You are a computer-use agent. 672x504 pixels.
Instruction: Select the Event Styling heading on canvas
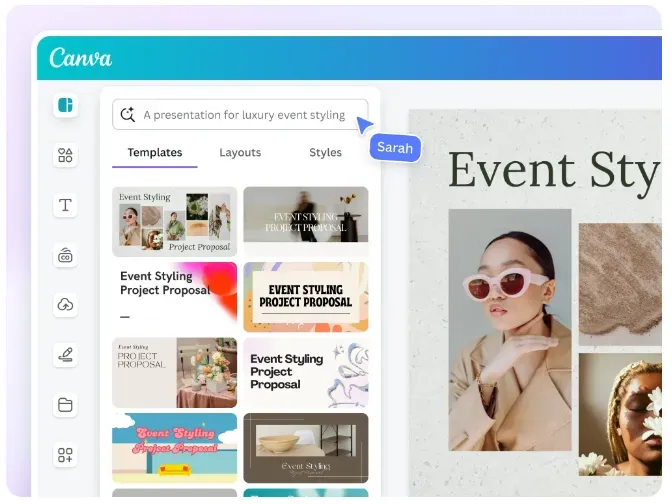(x=554, y=172)
